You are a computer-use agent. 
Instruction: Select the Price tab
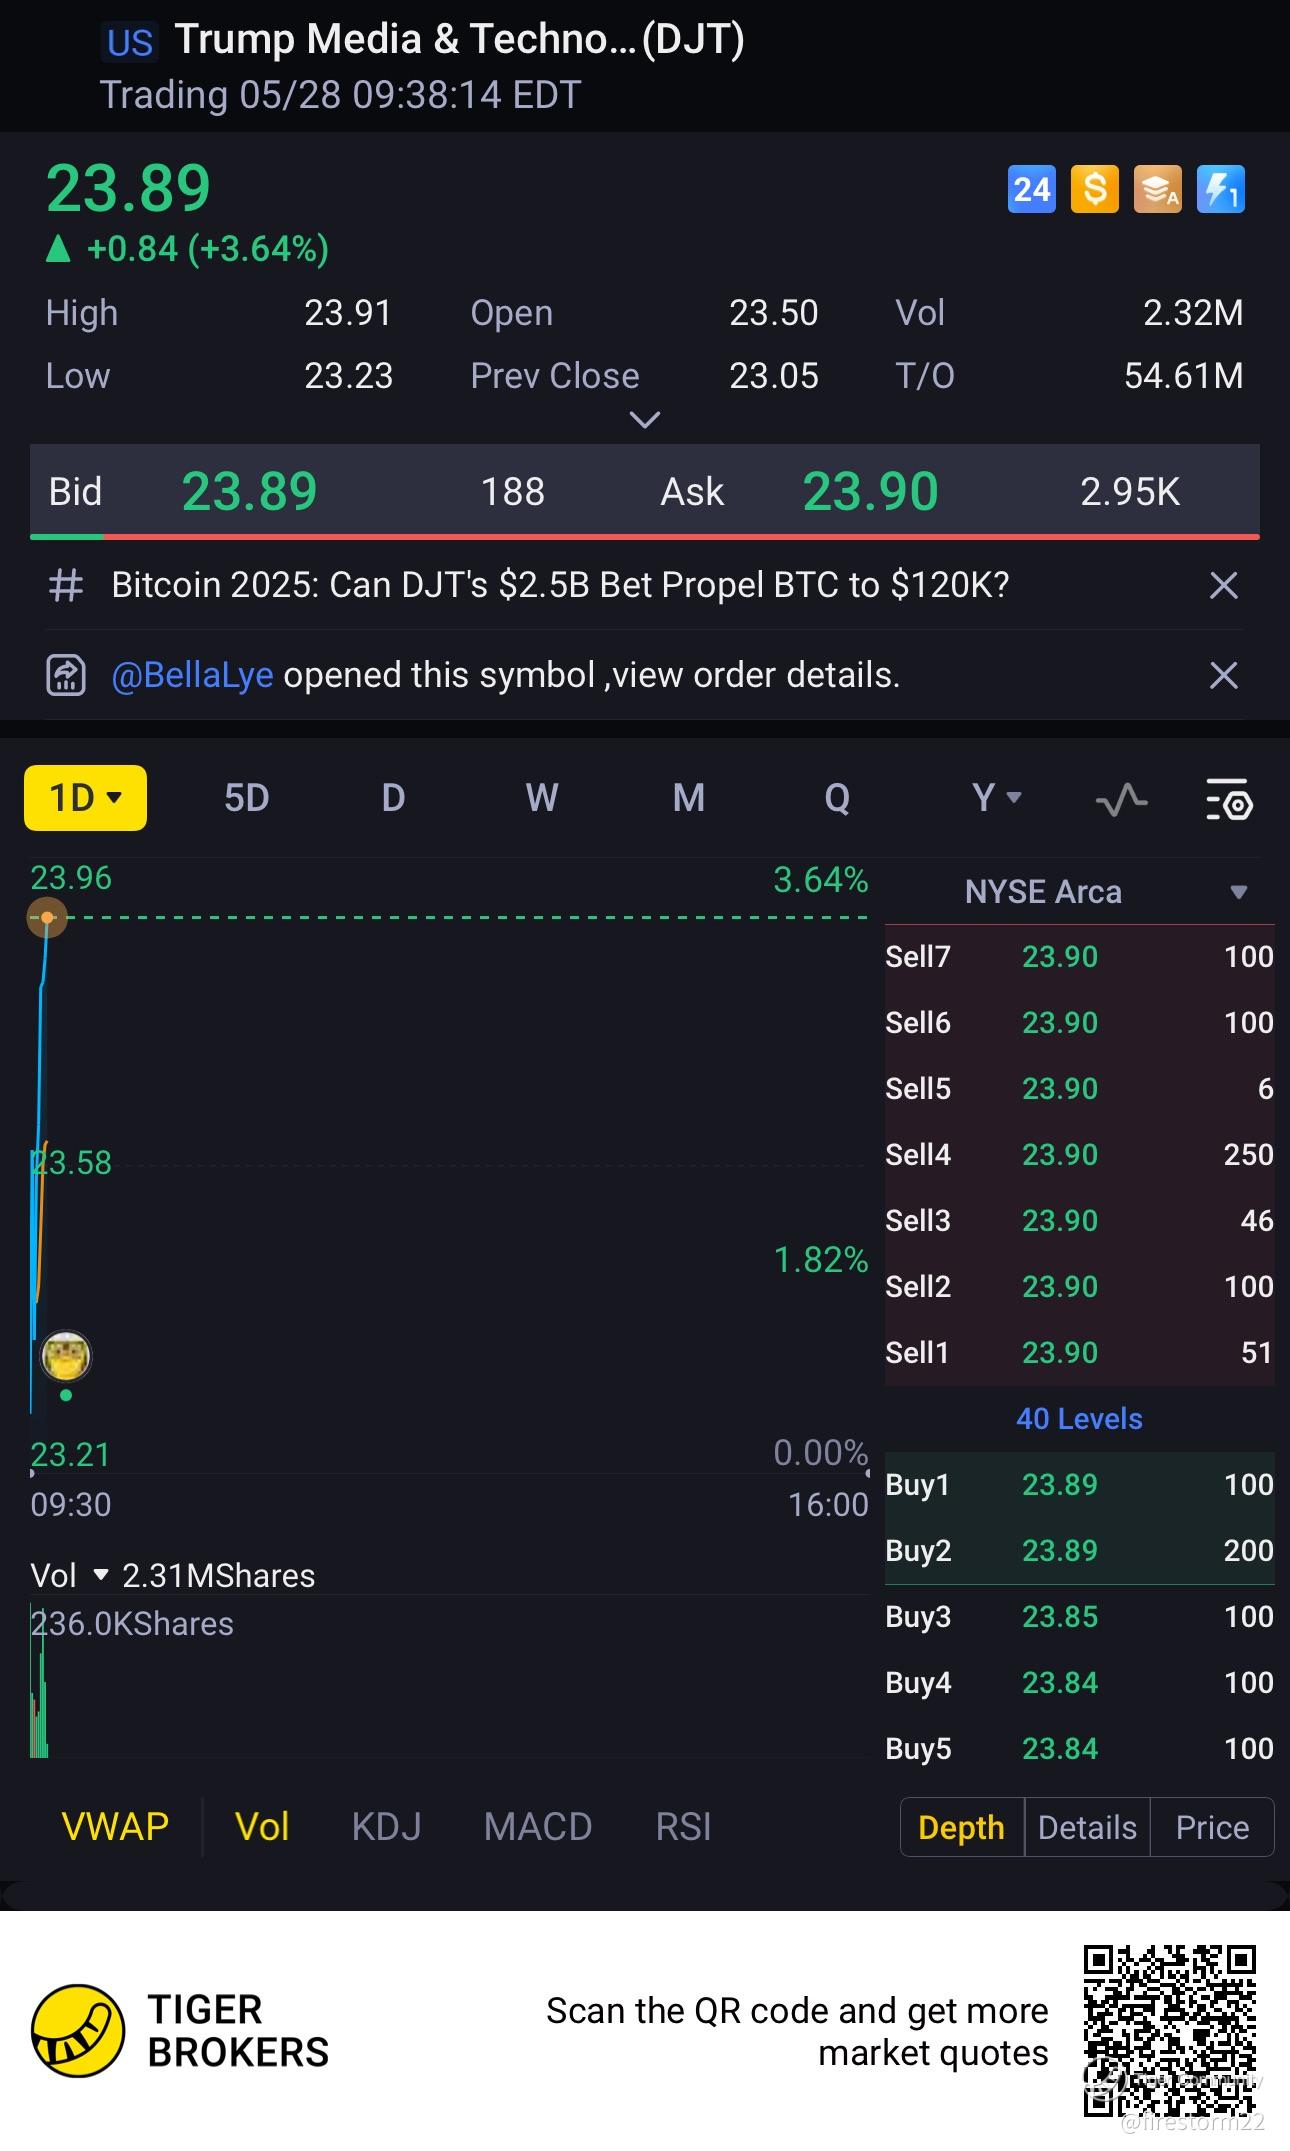[x=1212, y=1827]
